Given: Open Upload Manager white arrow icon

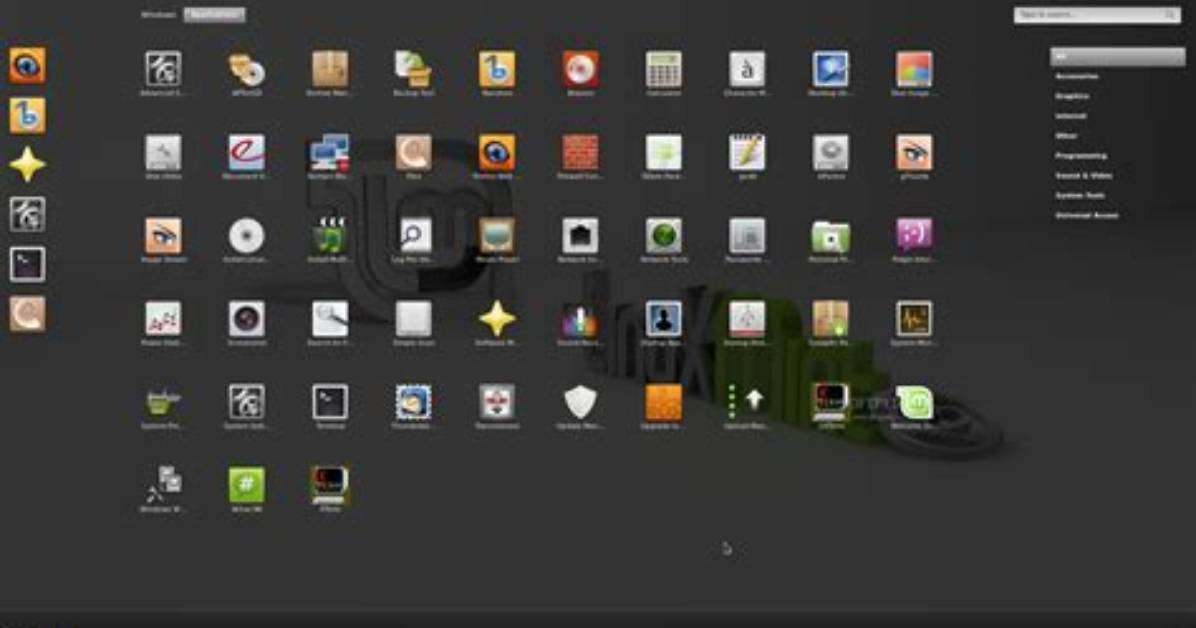Looking at the screenshot, I should coord(747,402).
